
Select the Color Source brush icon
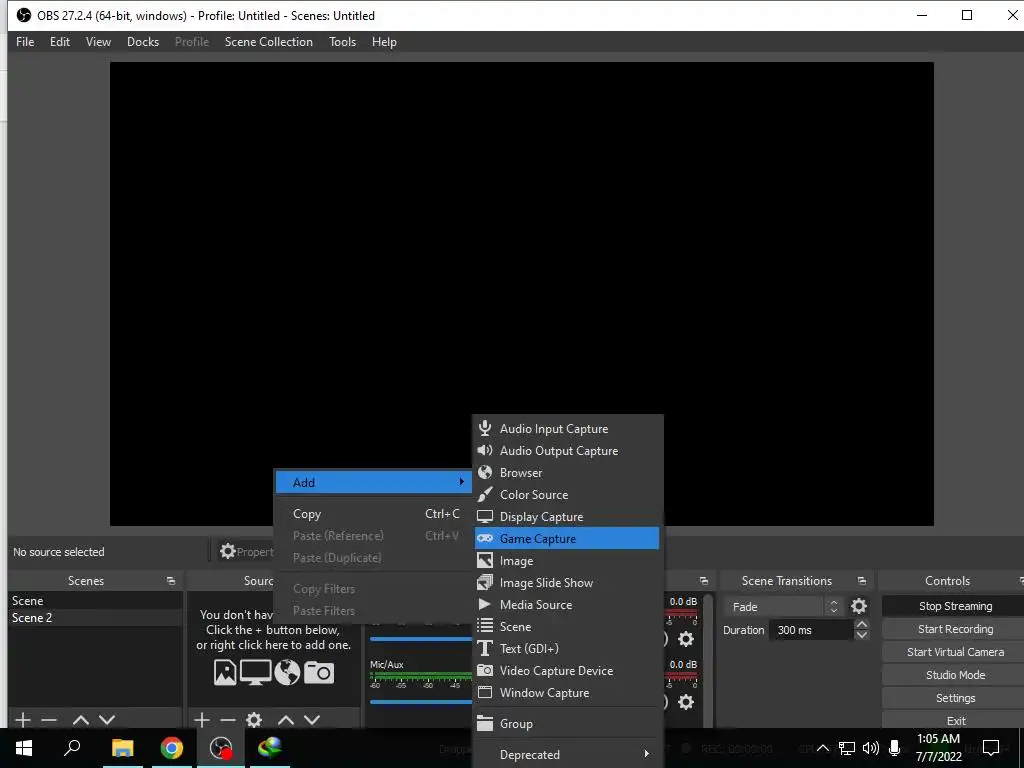[485, 494]
